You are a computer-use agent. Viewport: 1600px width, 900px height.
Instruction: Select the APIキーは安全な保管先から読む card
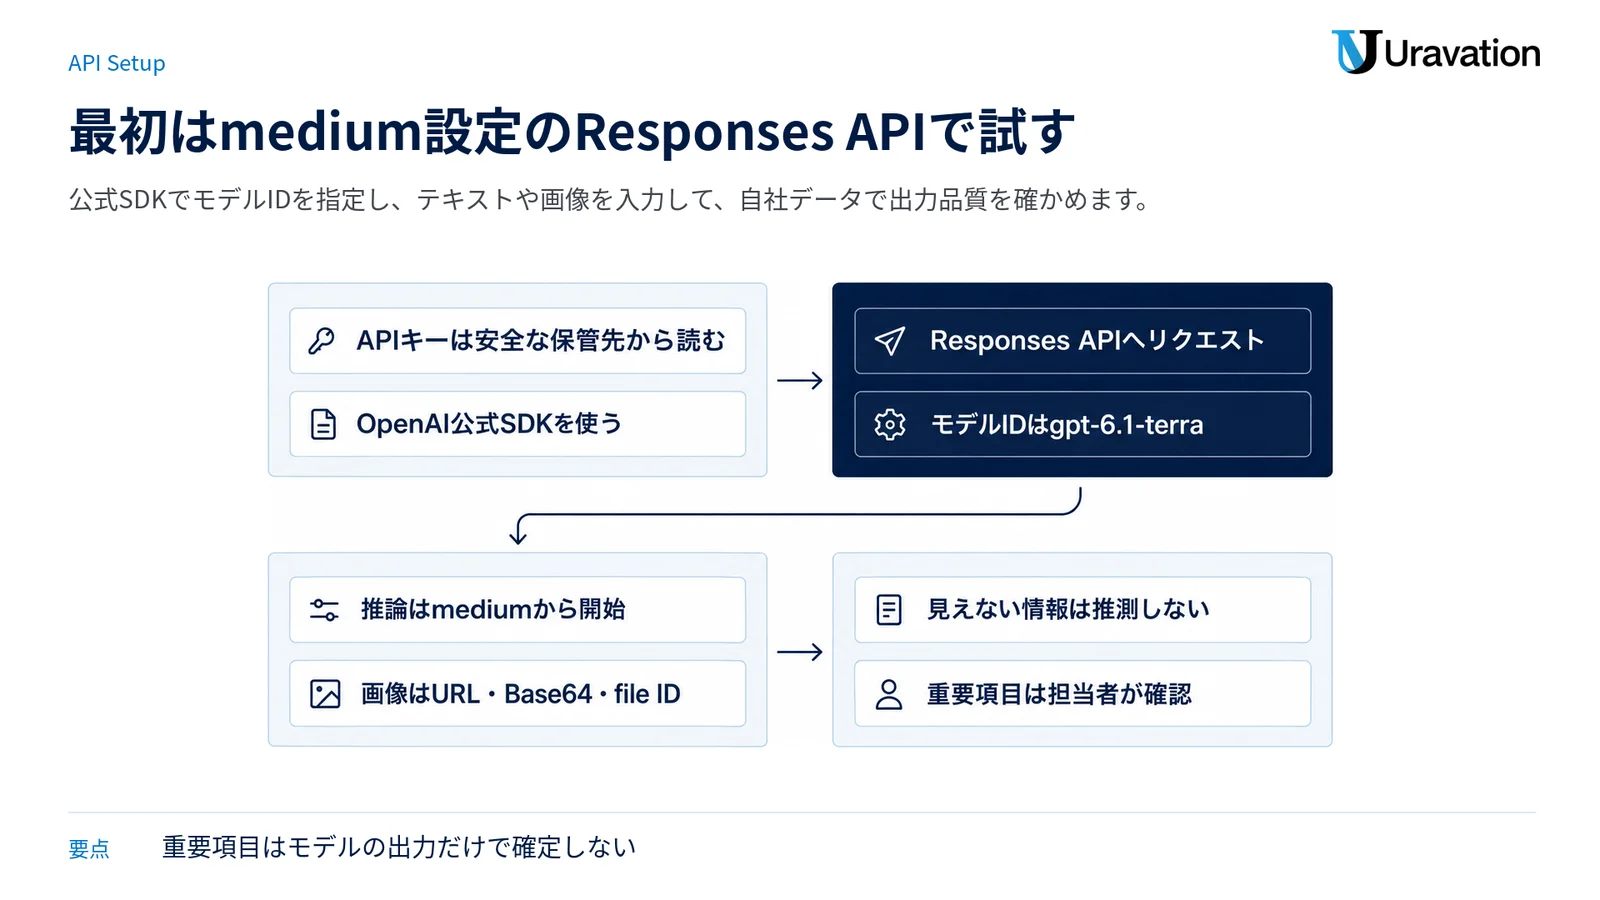pyautogui.click(x=518, y=341)
